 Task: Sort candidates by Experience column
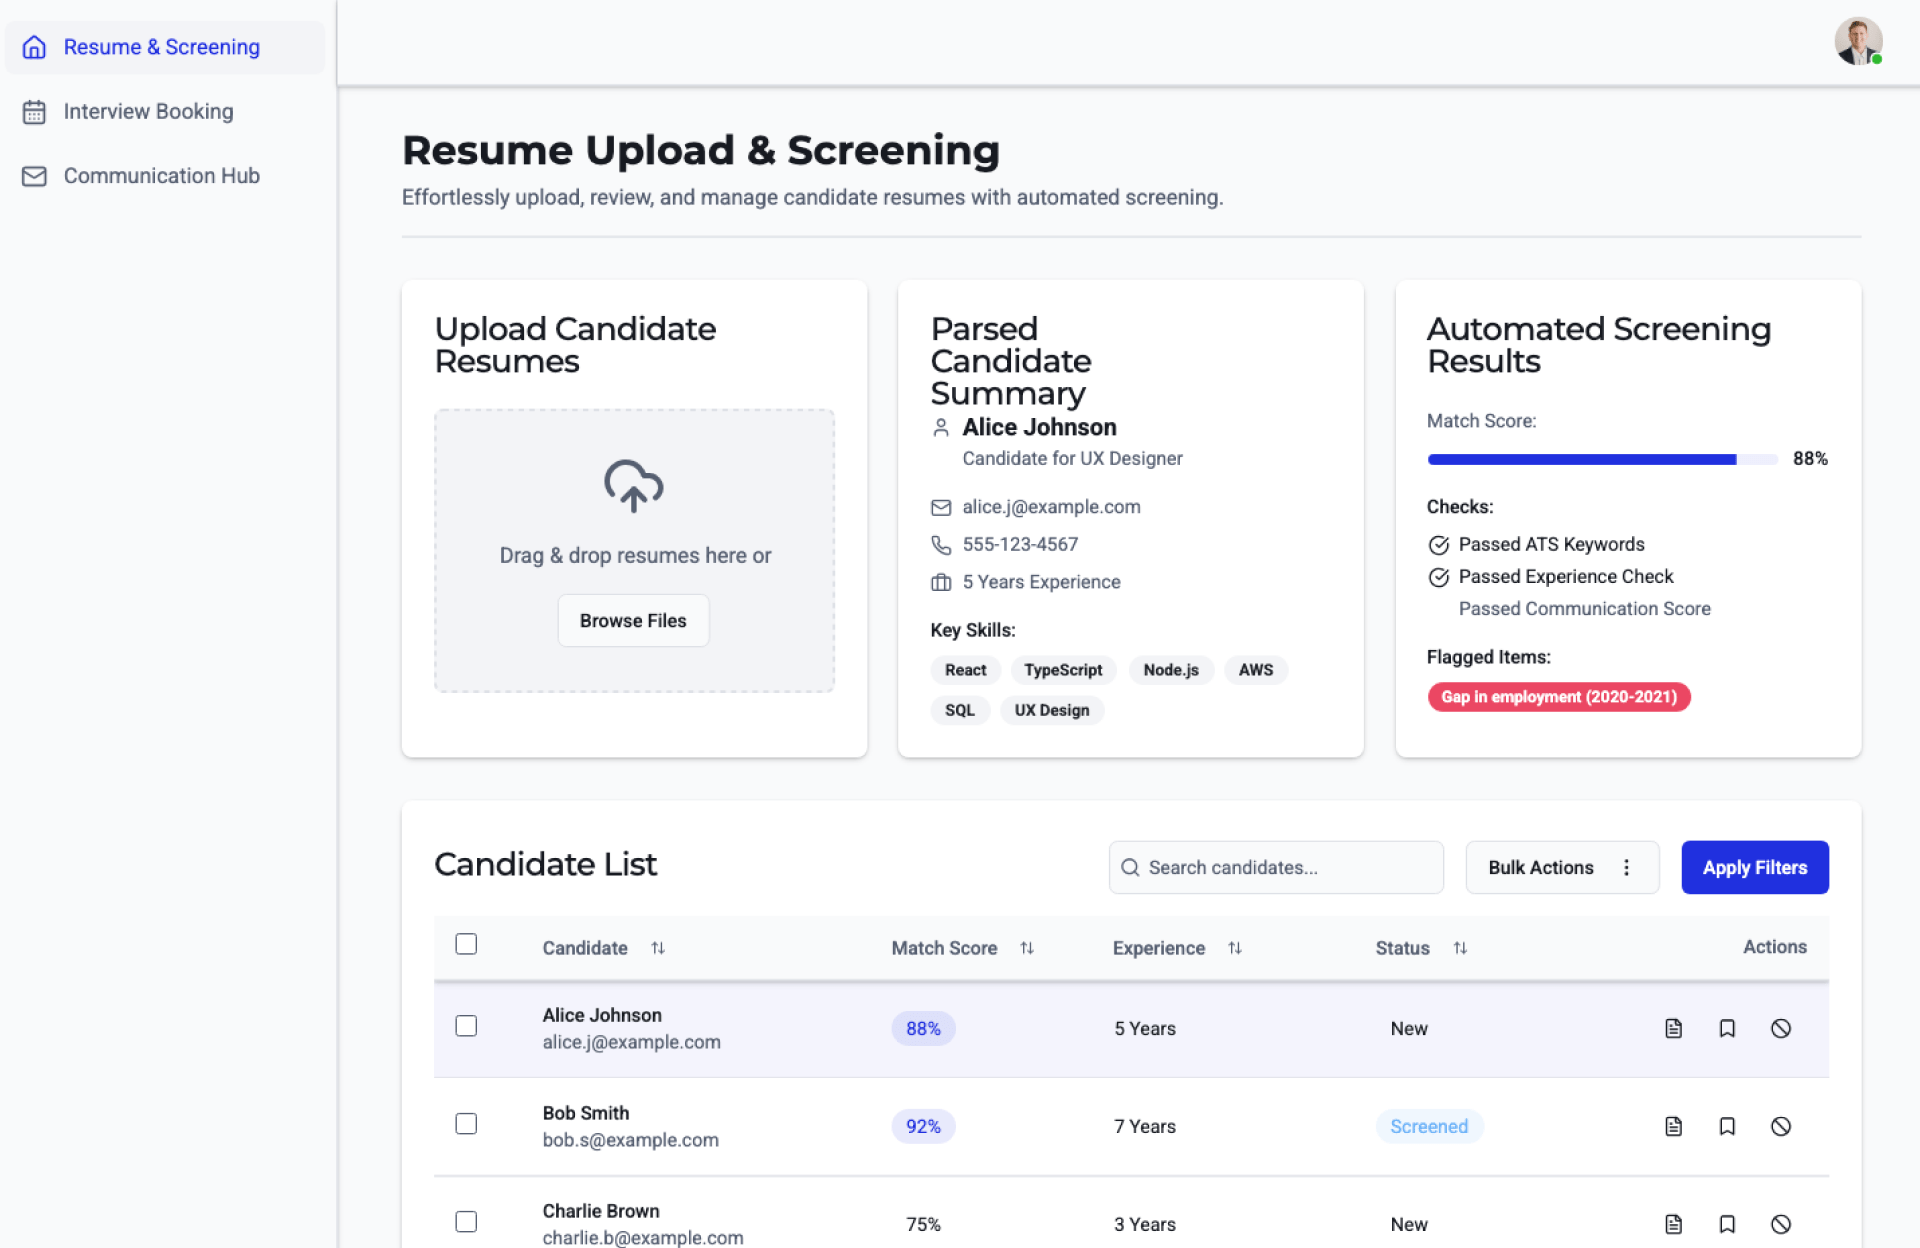pos(1234,948)
